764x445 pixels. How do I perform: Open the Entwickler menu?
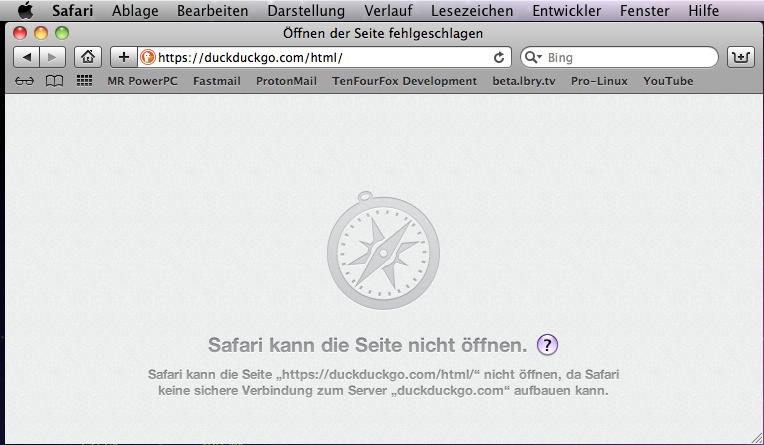pos(566,10)
